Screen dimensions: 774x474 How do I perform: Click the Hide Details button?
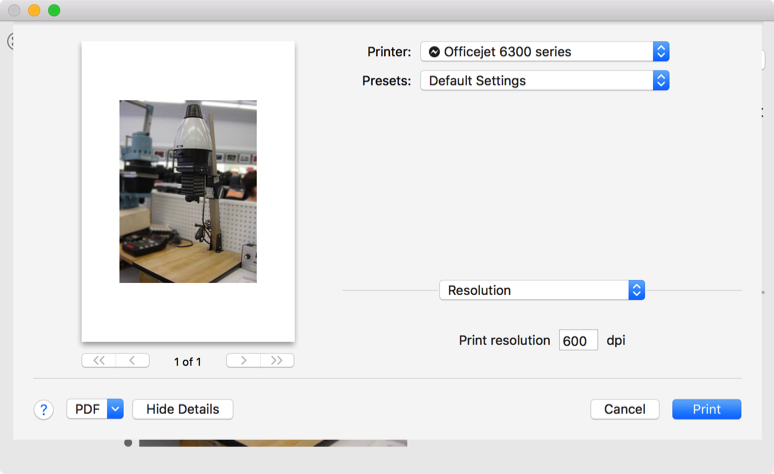point(183,409)
